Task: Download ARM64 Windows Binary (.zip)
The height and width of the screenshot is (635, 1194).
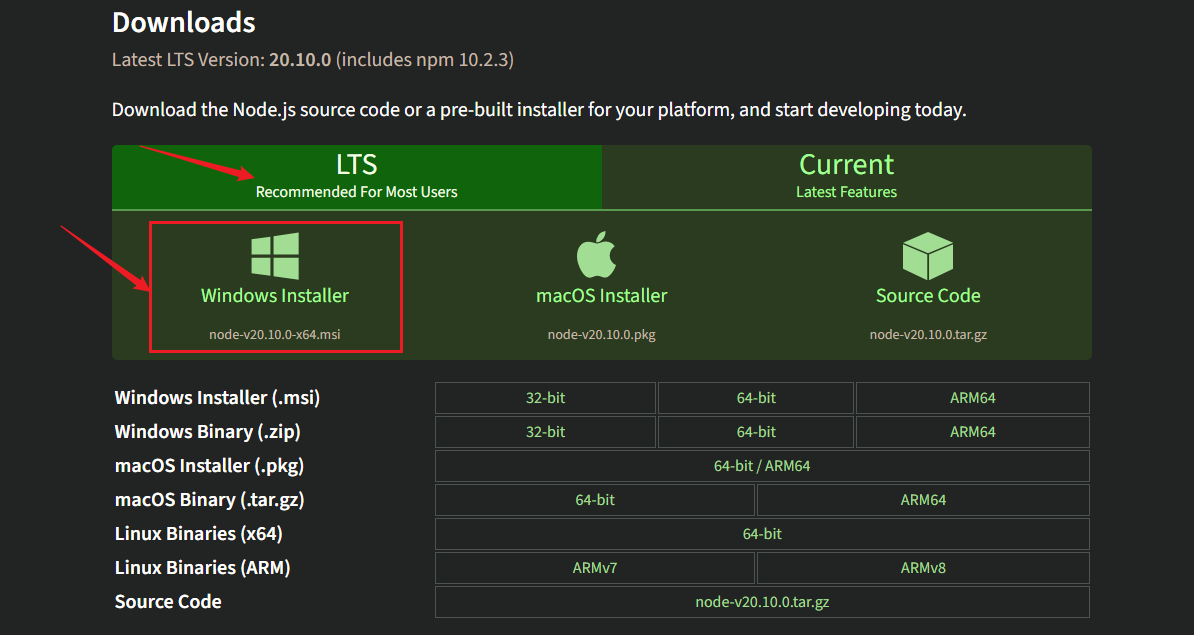Action: pyautogui.click(x=972, y=432)
